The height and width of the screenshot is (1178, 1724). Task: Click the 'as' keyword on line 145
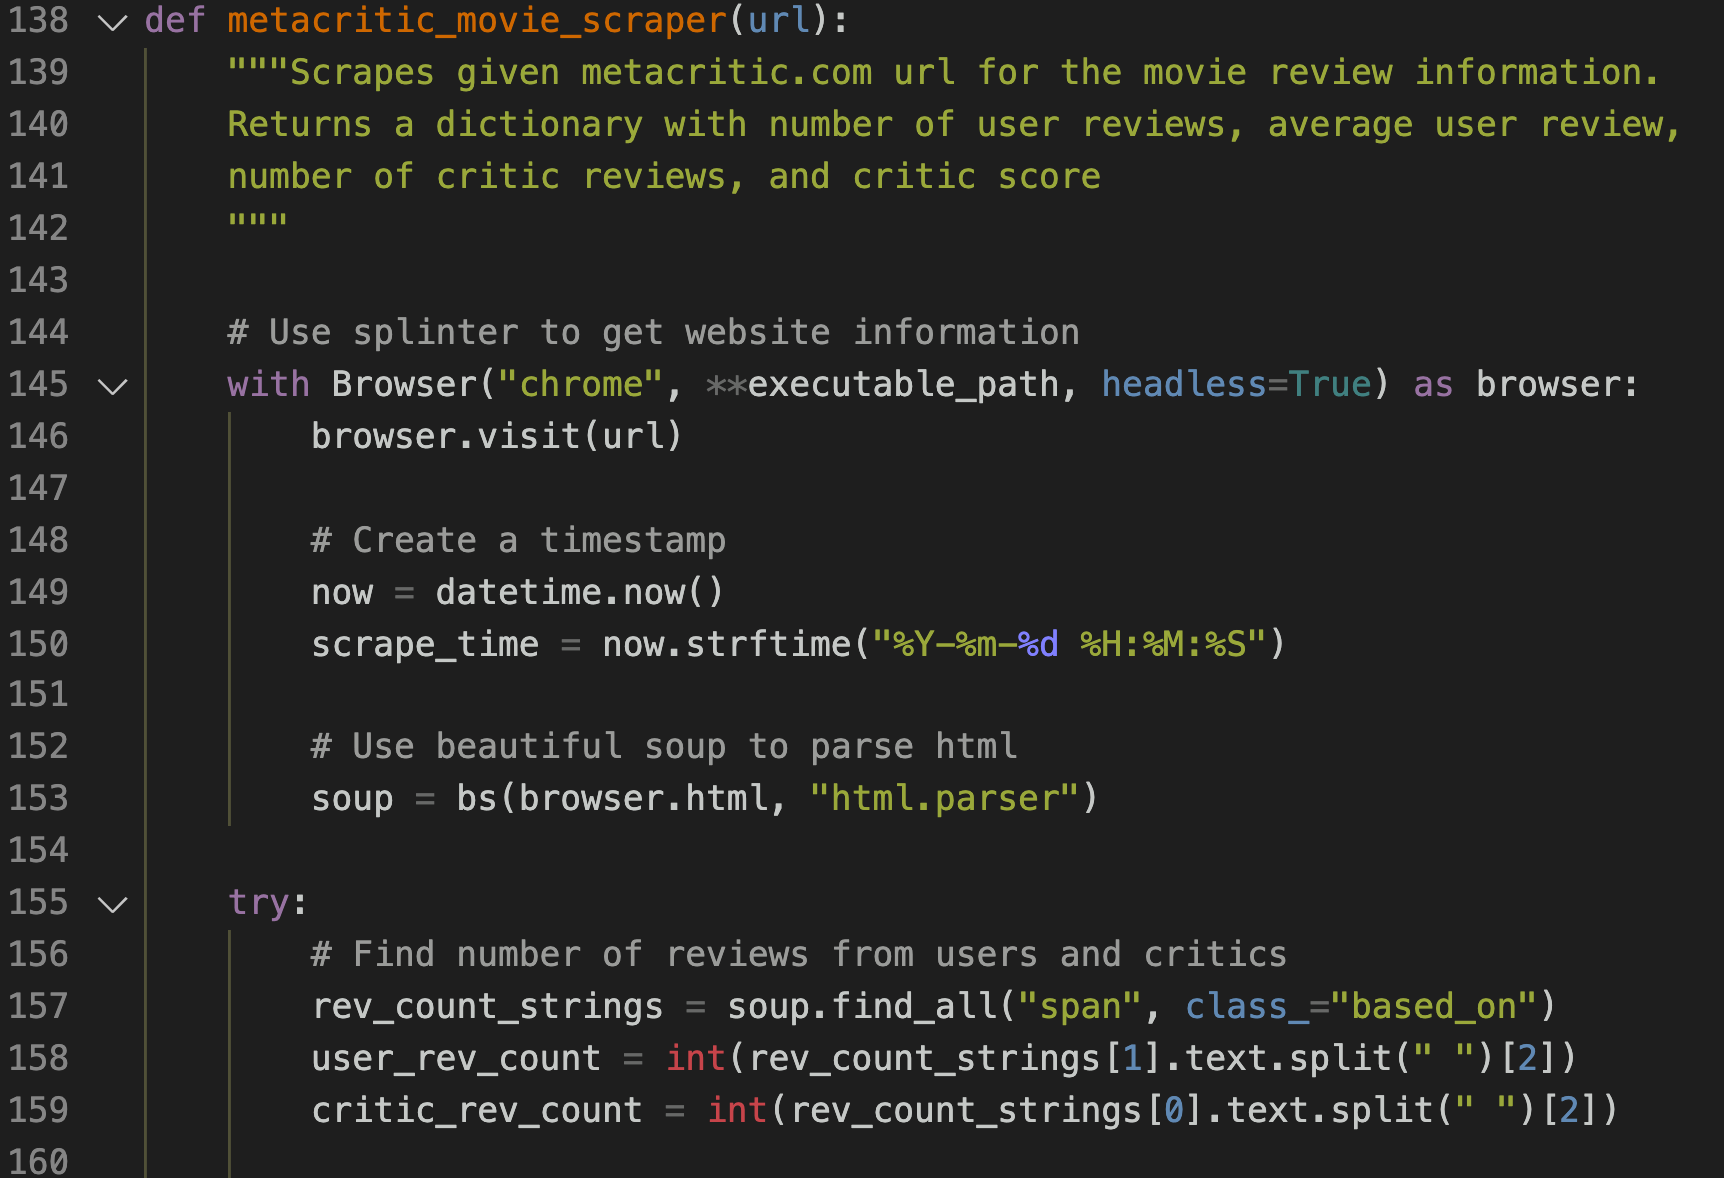click(1433, 385)
